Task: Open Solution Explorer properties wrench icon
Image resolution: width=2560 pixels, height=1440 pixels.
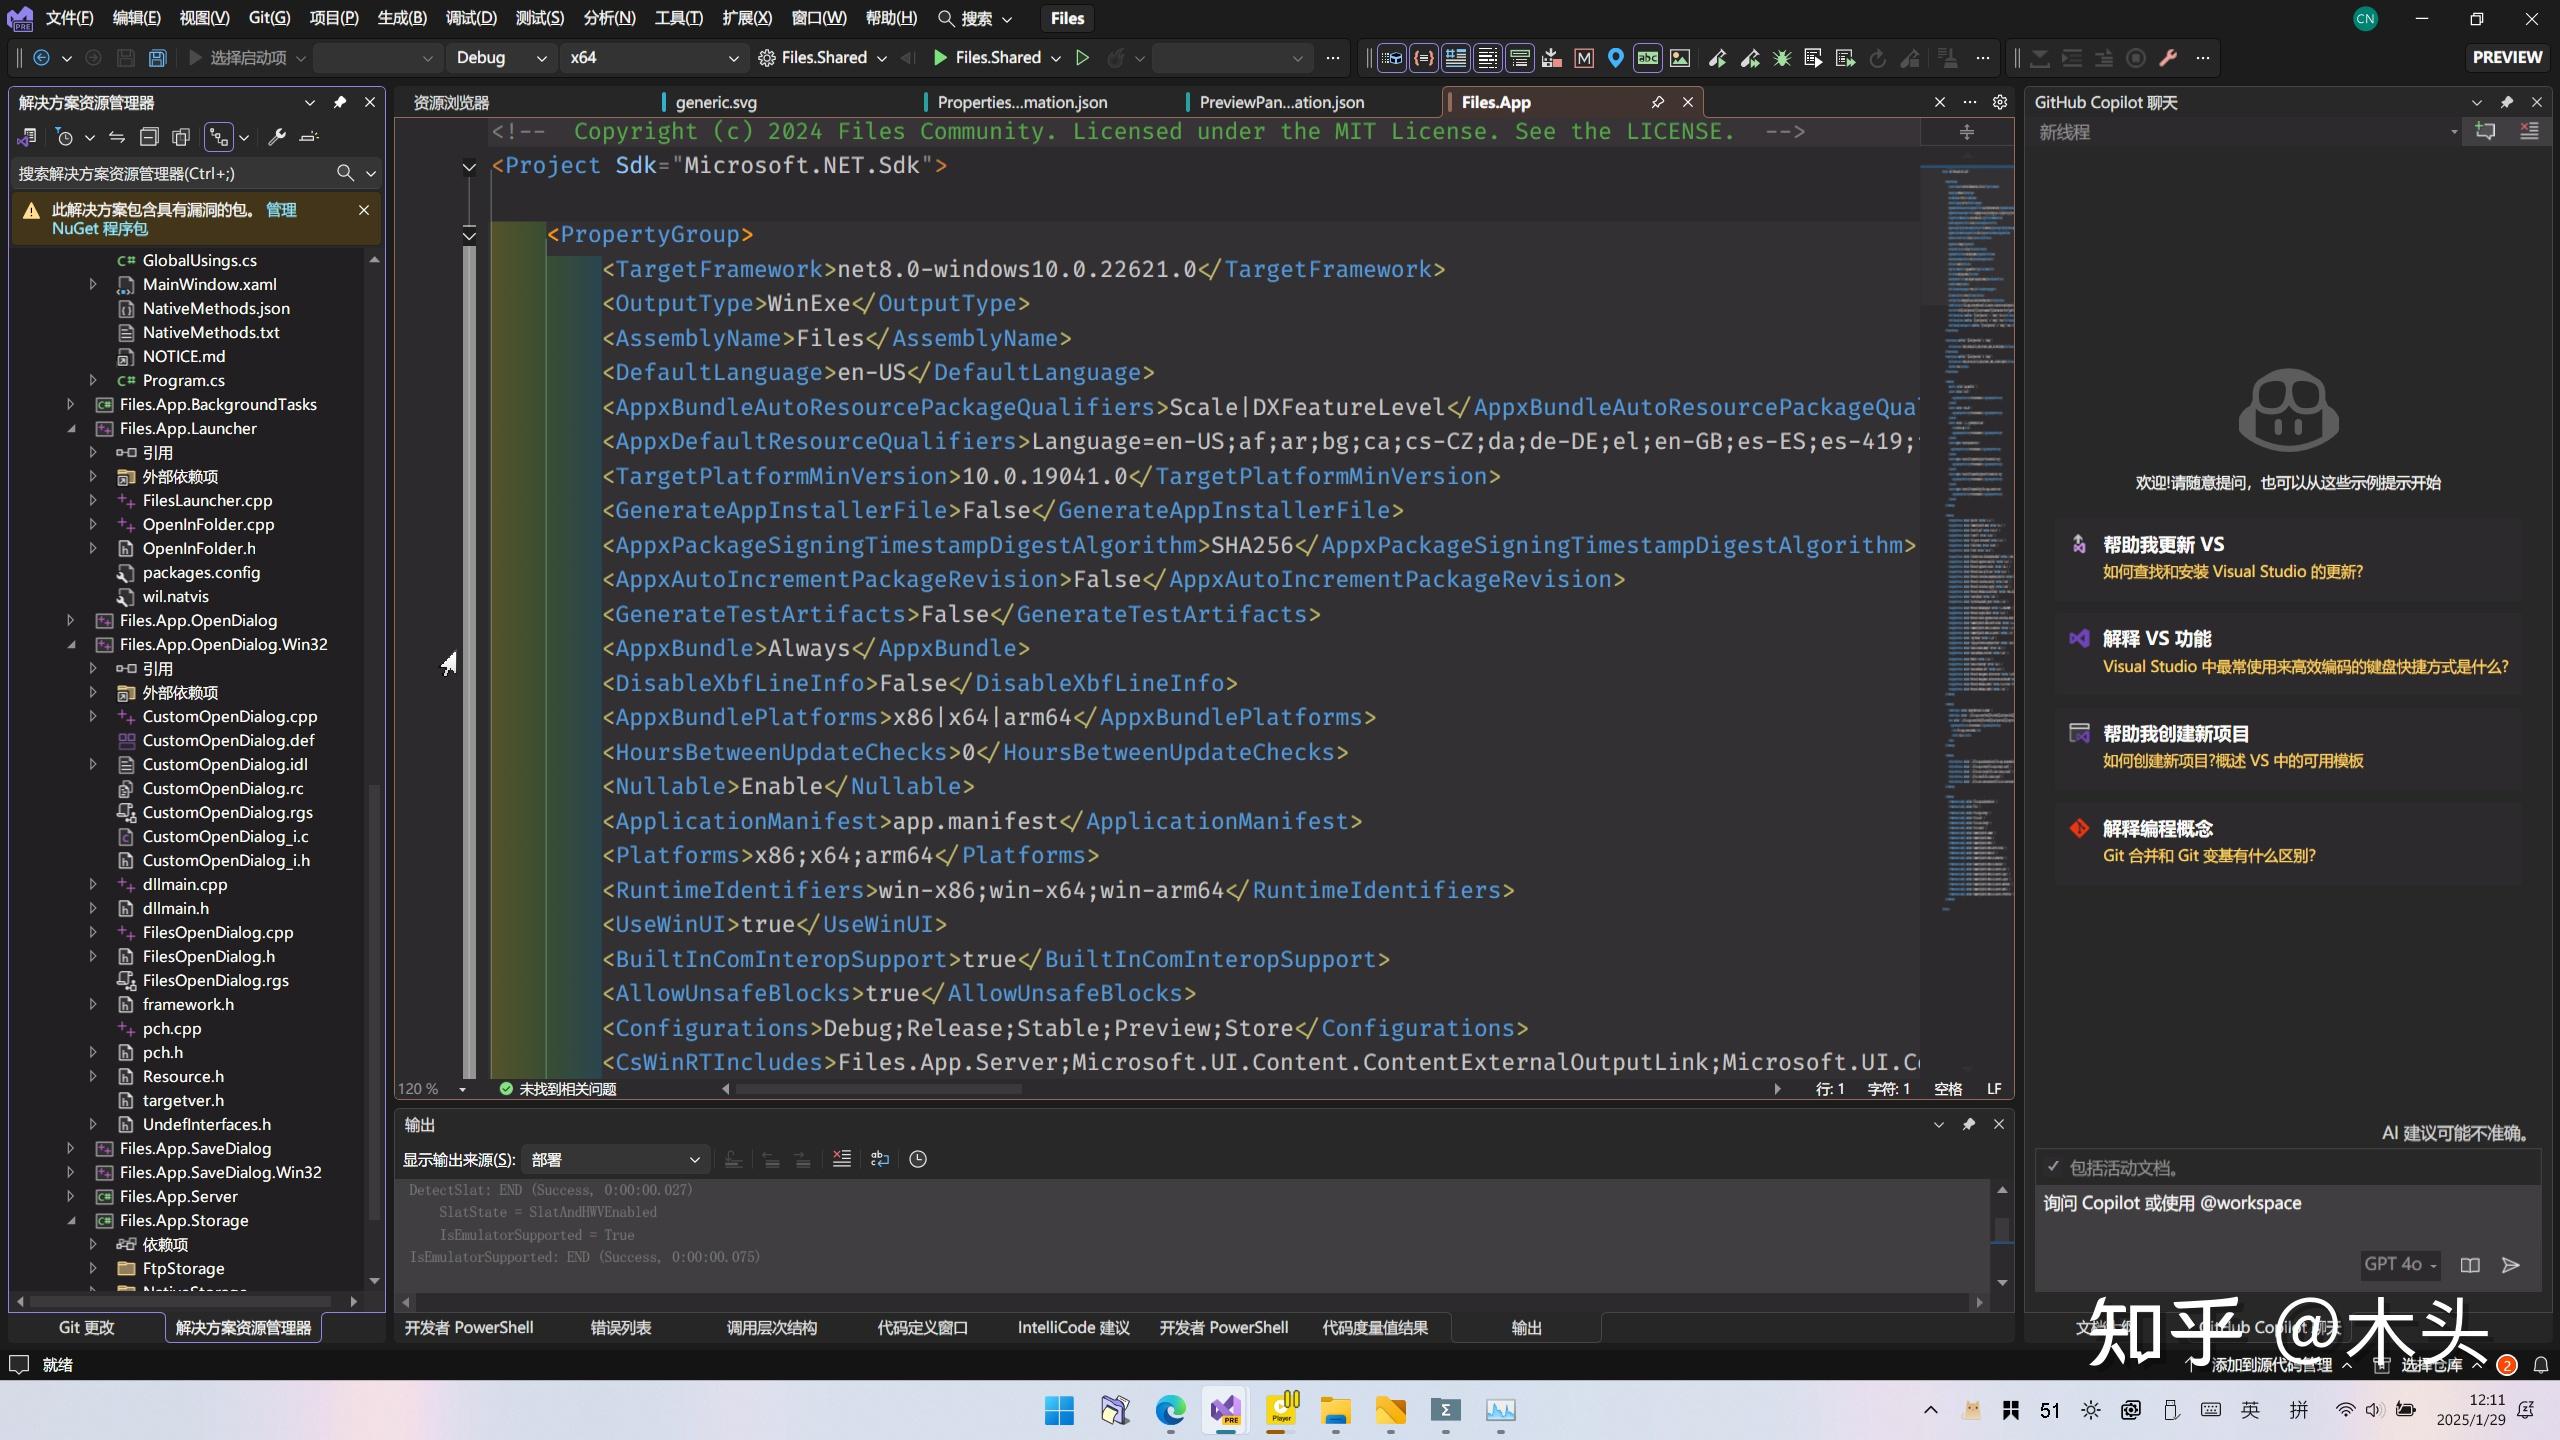Action: pos(278,137)
